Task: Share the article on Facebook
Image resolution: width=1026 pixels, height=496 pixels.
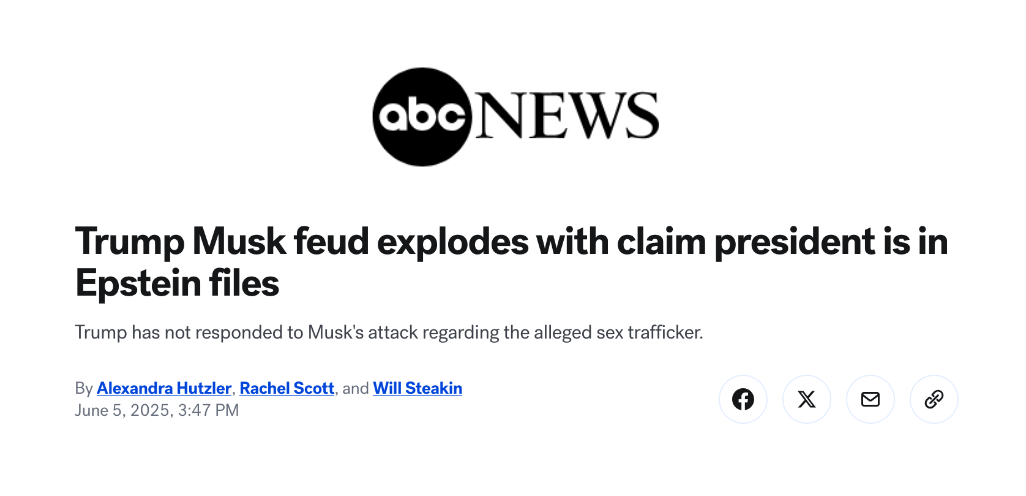Action: click(x=743, y=399)
